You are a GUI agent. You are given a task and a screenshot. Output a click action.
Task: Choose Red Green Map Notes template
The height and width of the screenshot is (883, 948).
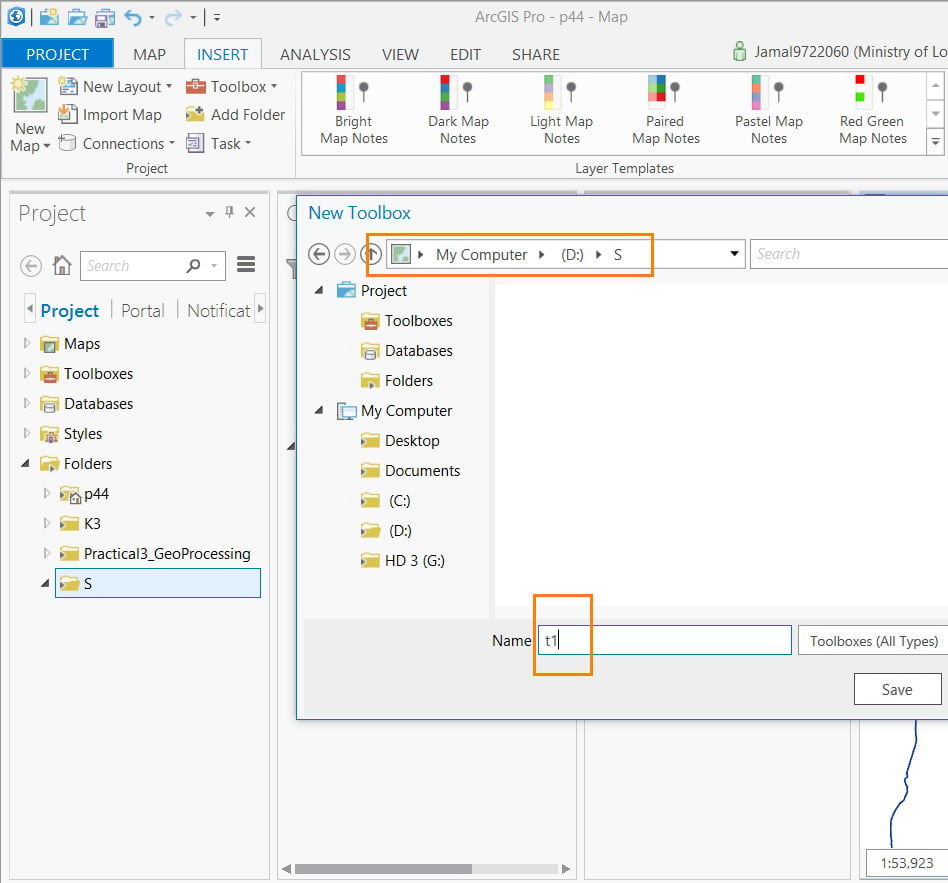pyautogui.click(x=872, y=111)
